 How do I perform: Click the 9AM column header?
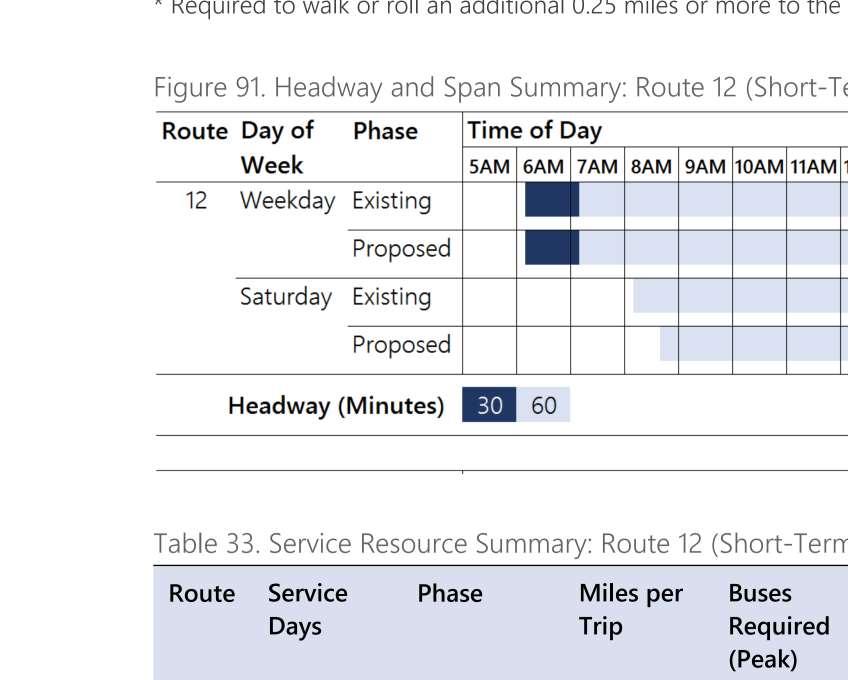[706, 167]
